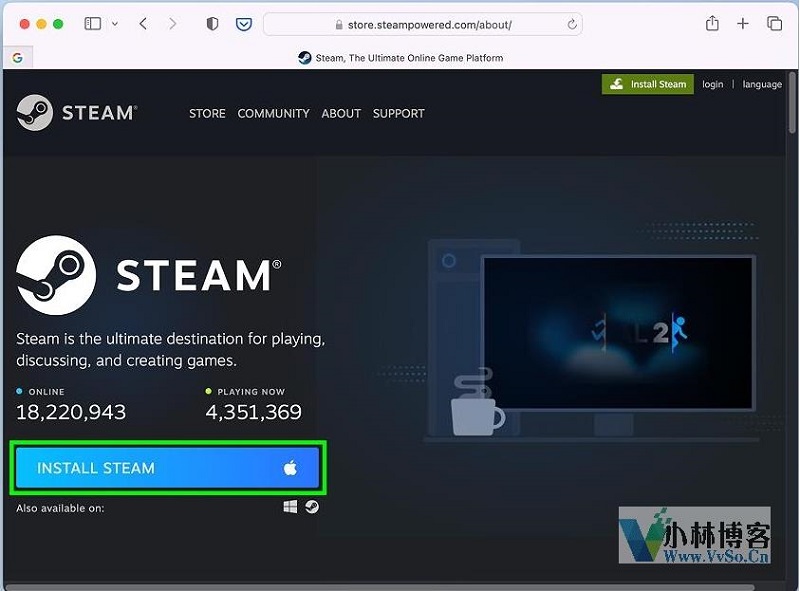Screen dimensions: 800x591
Task: Open the COMMUNITY menu
Action: click(273, 113)
